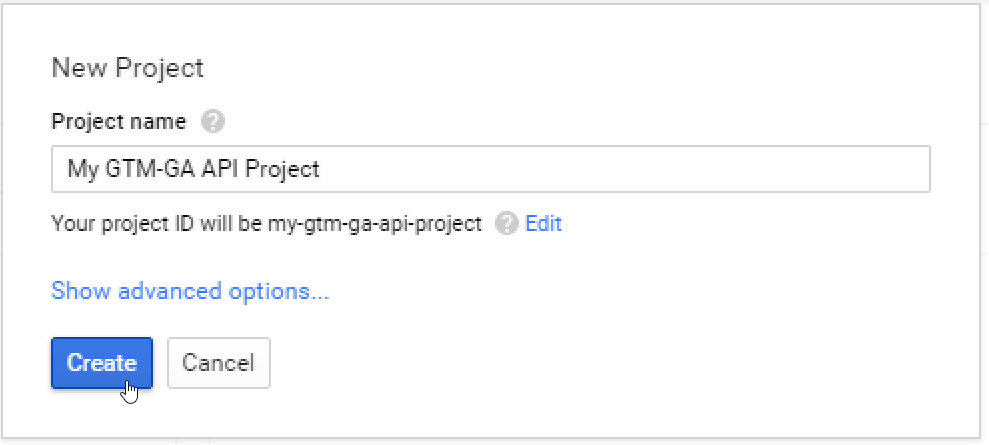Open the Show advanced options link
Image resolution: width=989 pixels, height=445 pixels.
coord(190,292)
